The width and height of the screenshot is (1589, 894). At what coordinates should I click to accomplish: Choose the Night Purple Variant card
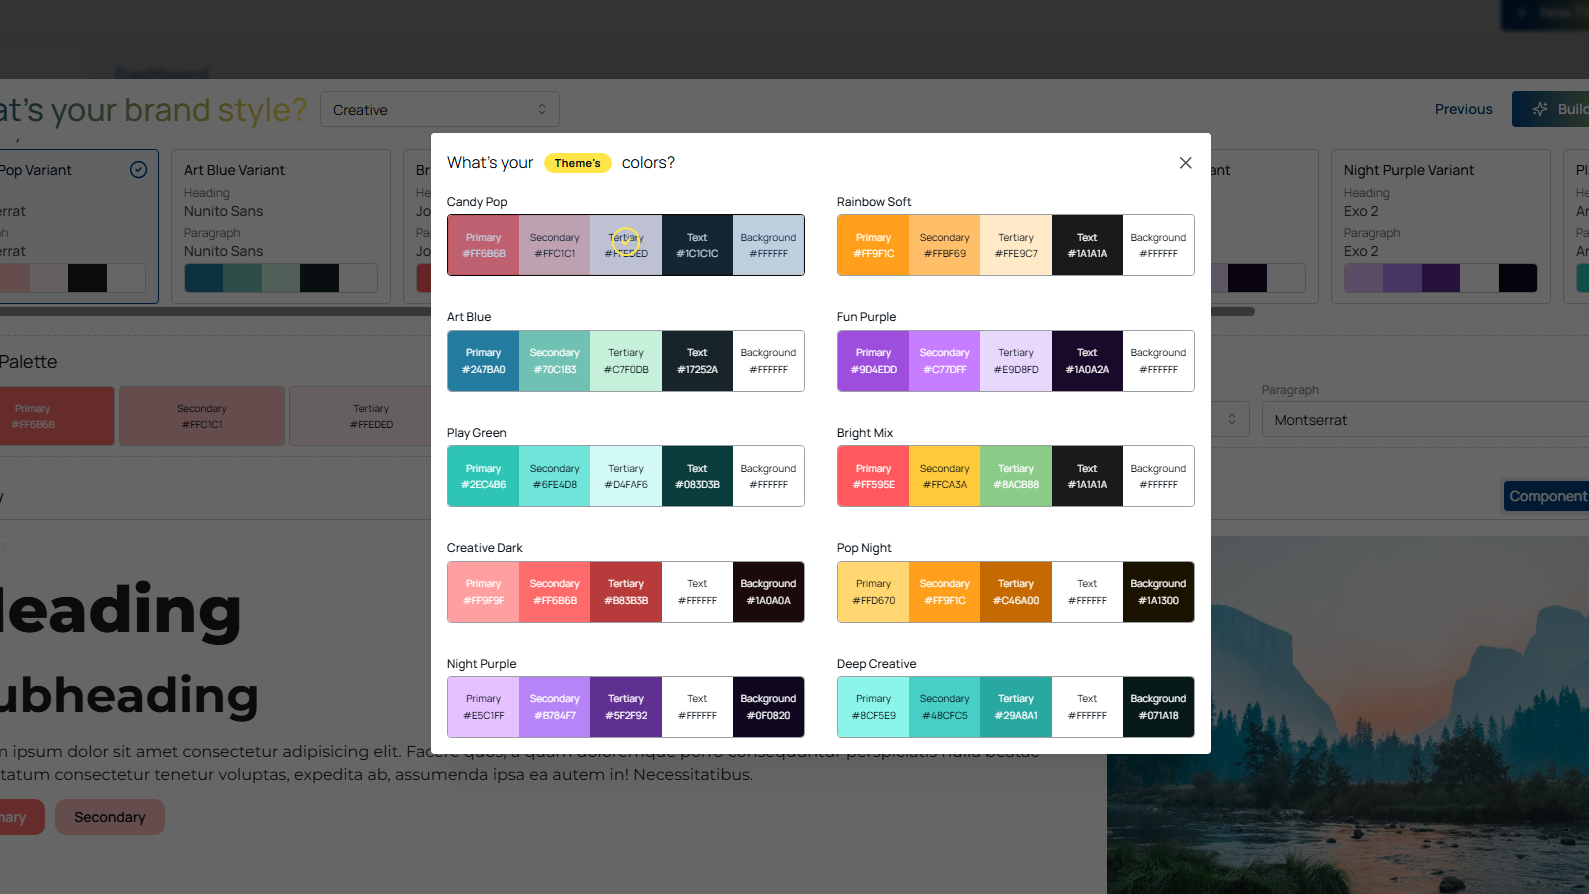point(1440,226)
